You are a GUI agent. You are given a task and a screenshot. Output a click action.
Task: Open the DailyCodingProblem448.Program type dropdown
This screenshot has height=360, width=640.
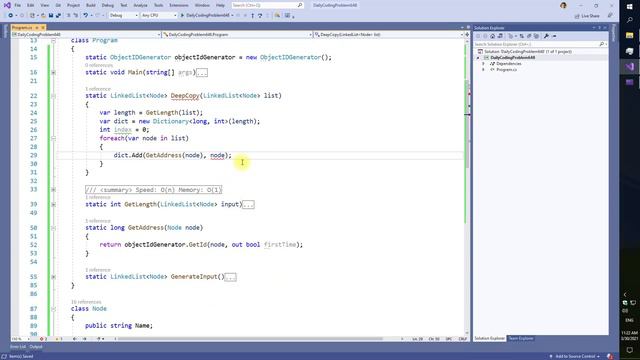pyautogui.click(x=238, y=35)
